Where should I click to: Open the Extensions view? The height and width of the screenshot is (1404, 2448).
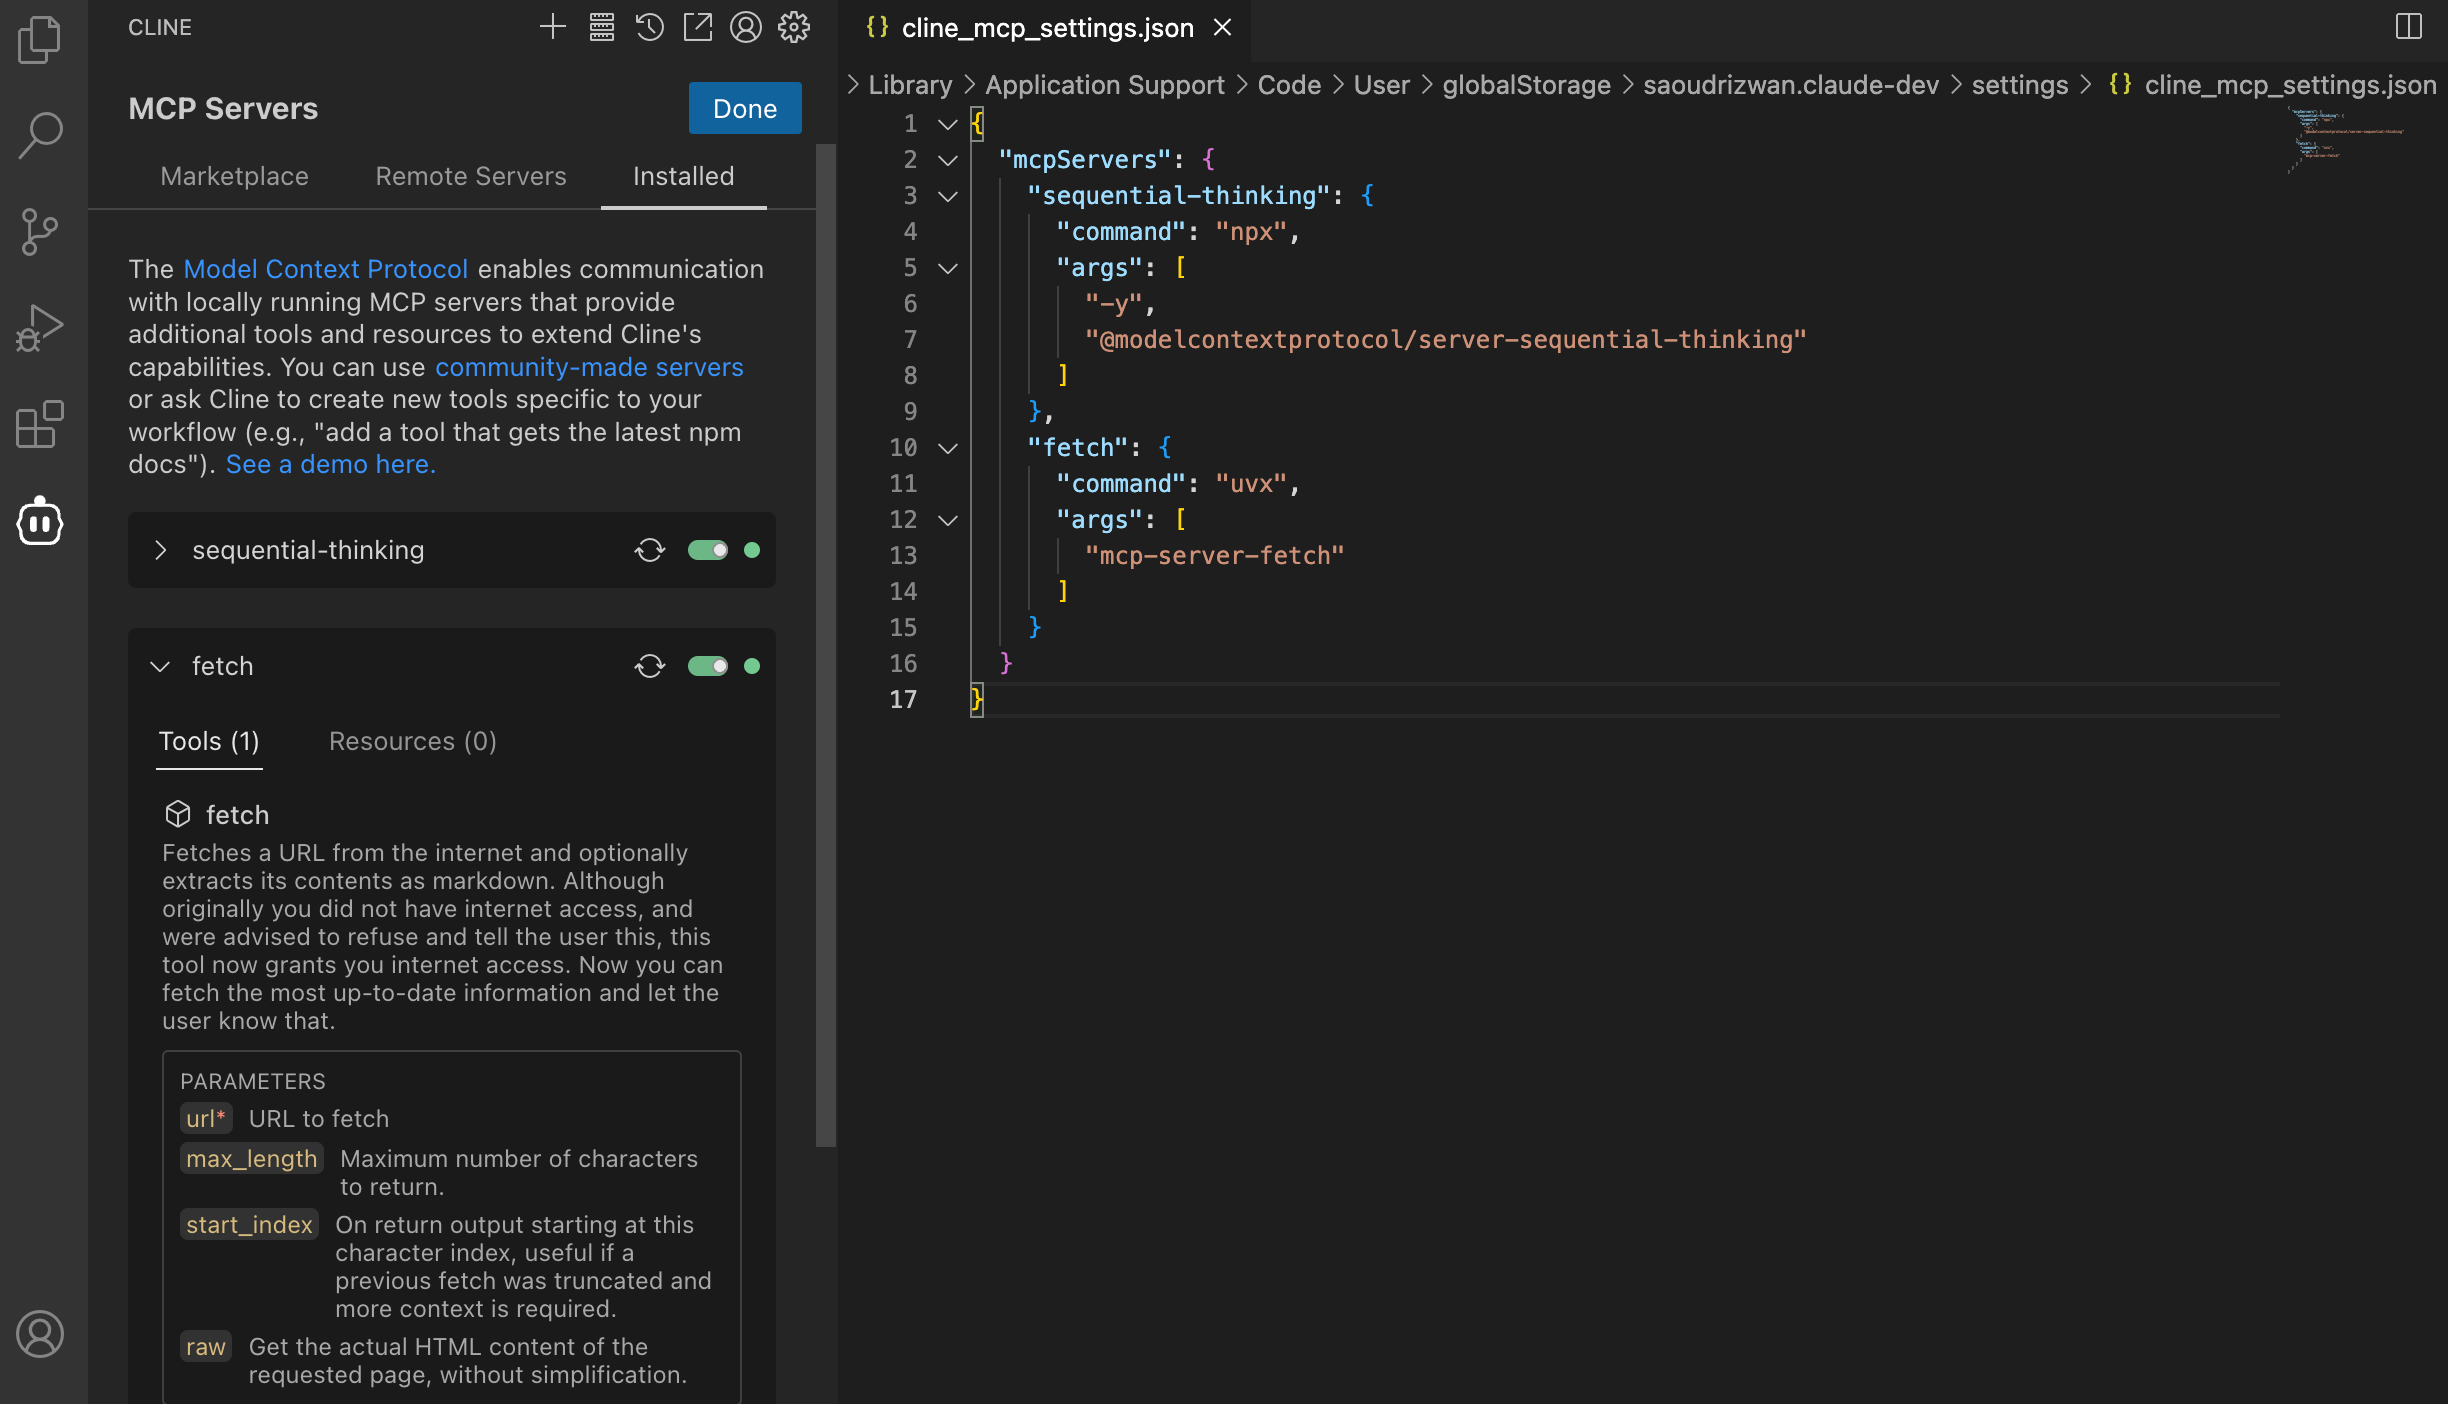pyautogui.click(x=40, y=424)
